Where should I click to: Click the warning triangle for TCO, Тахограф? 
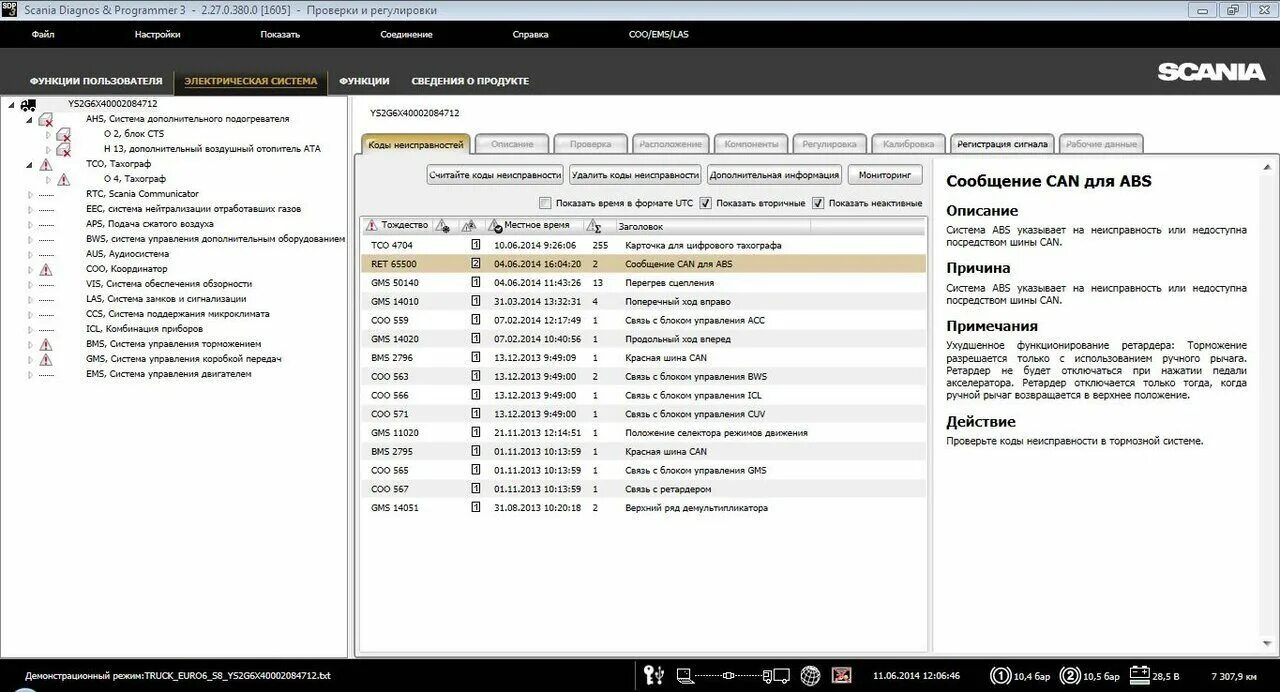pyautogui.click(x=45, y=164)
